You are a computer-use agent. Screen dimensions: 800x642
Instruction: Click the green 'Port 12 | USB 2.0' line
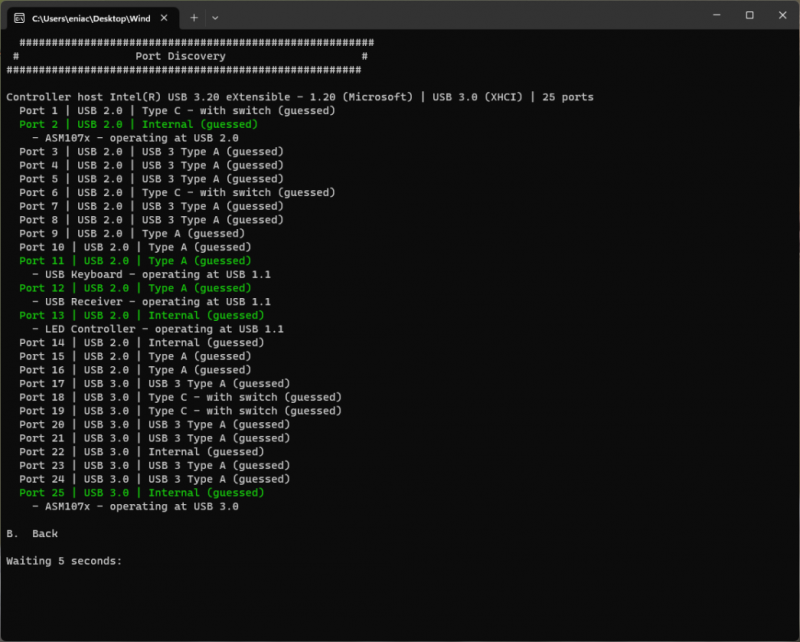click(135, 288)
